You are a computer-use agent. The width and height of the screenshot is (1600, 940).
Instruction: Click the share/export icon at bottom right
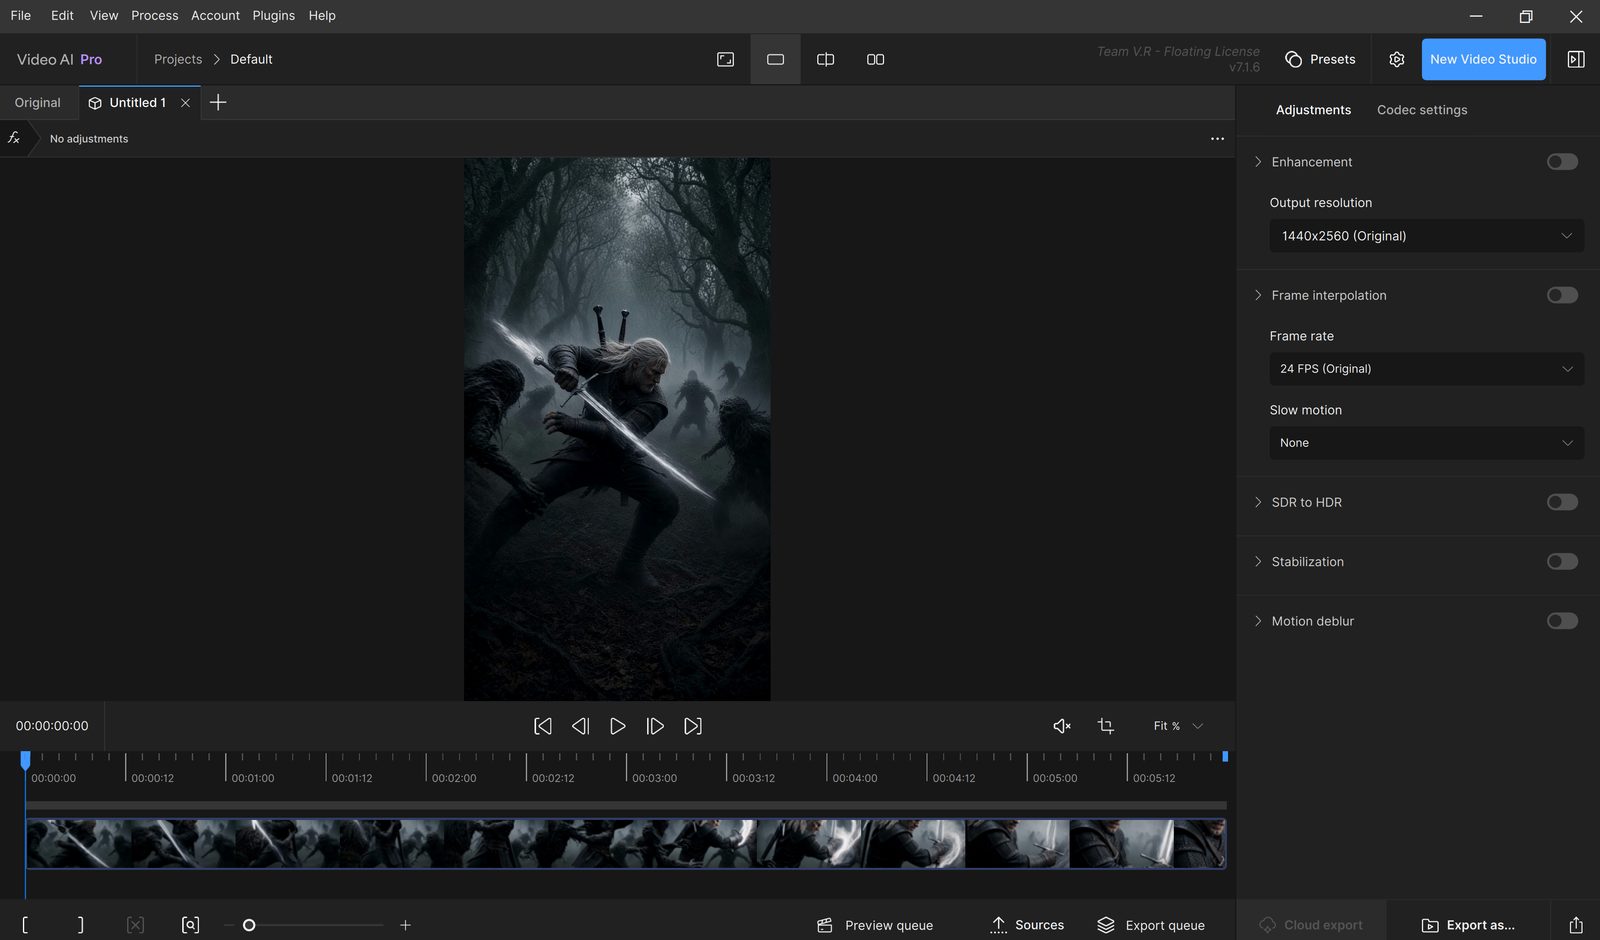pyautogui.click(x=1576, y=925)
